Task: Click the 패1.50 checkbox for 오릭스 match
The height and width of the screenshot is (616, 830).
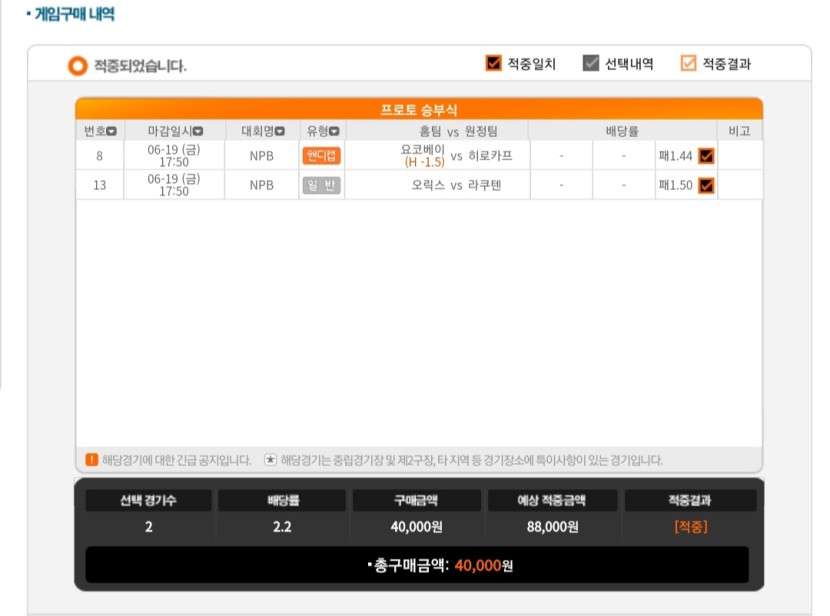Action: (x=706, y=186)
